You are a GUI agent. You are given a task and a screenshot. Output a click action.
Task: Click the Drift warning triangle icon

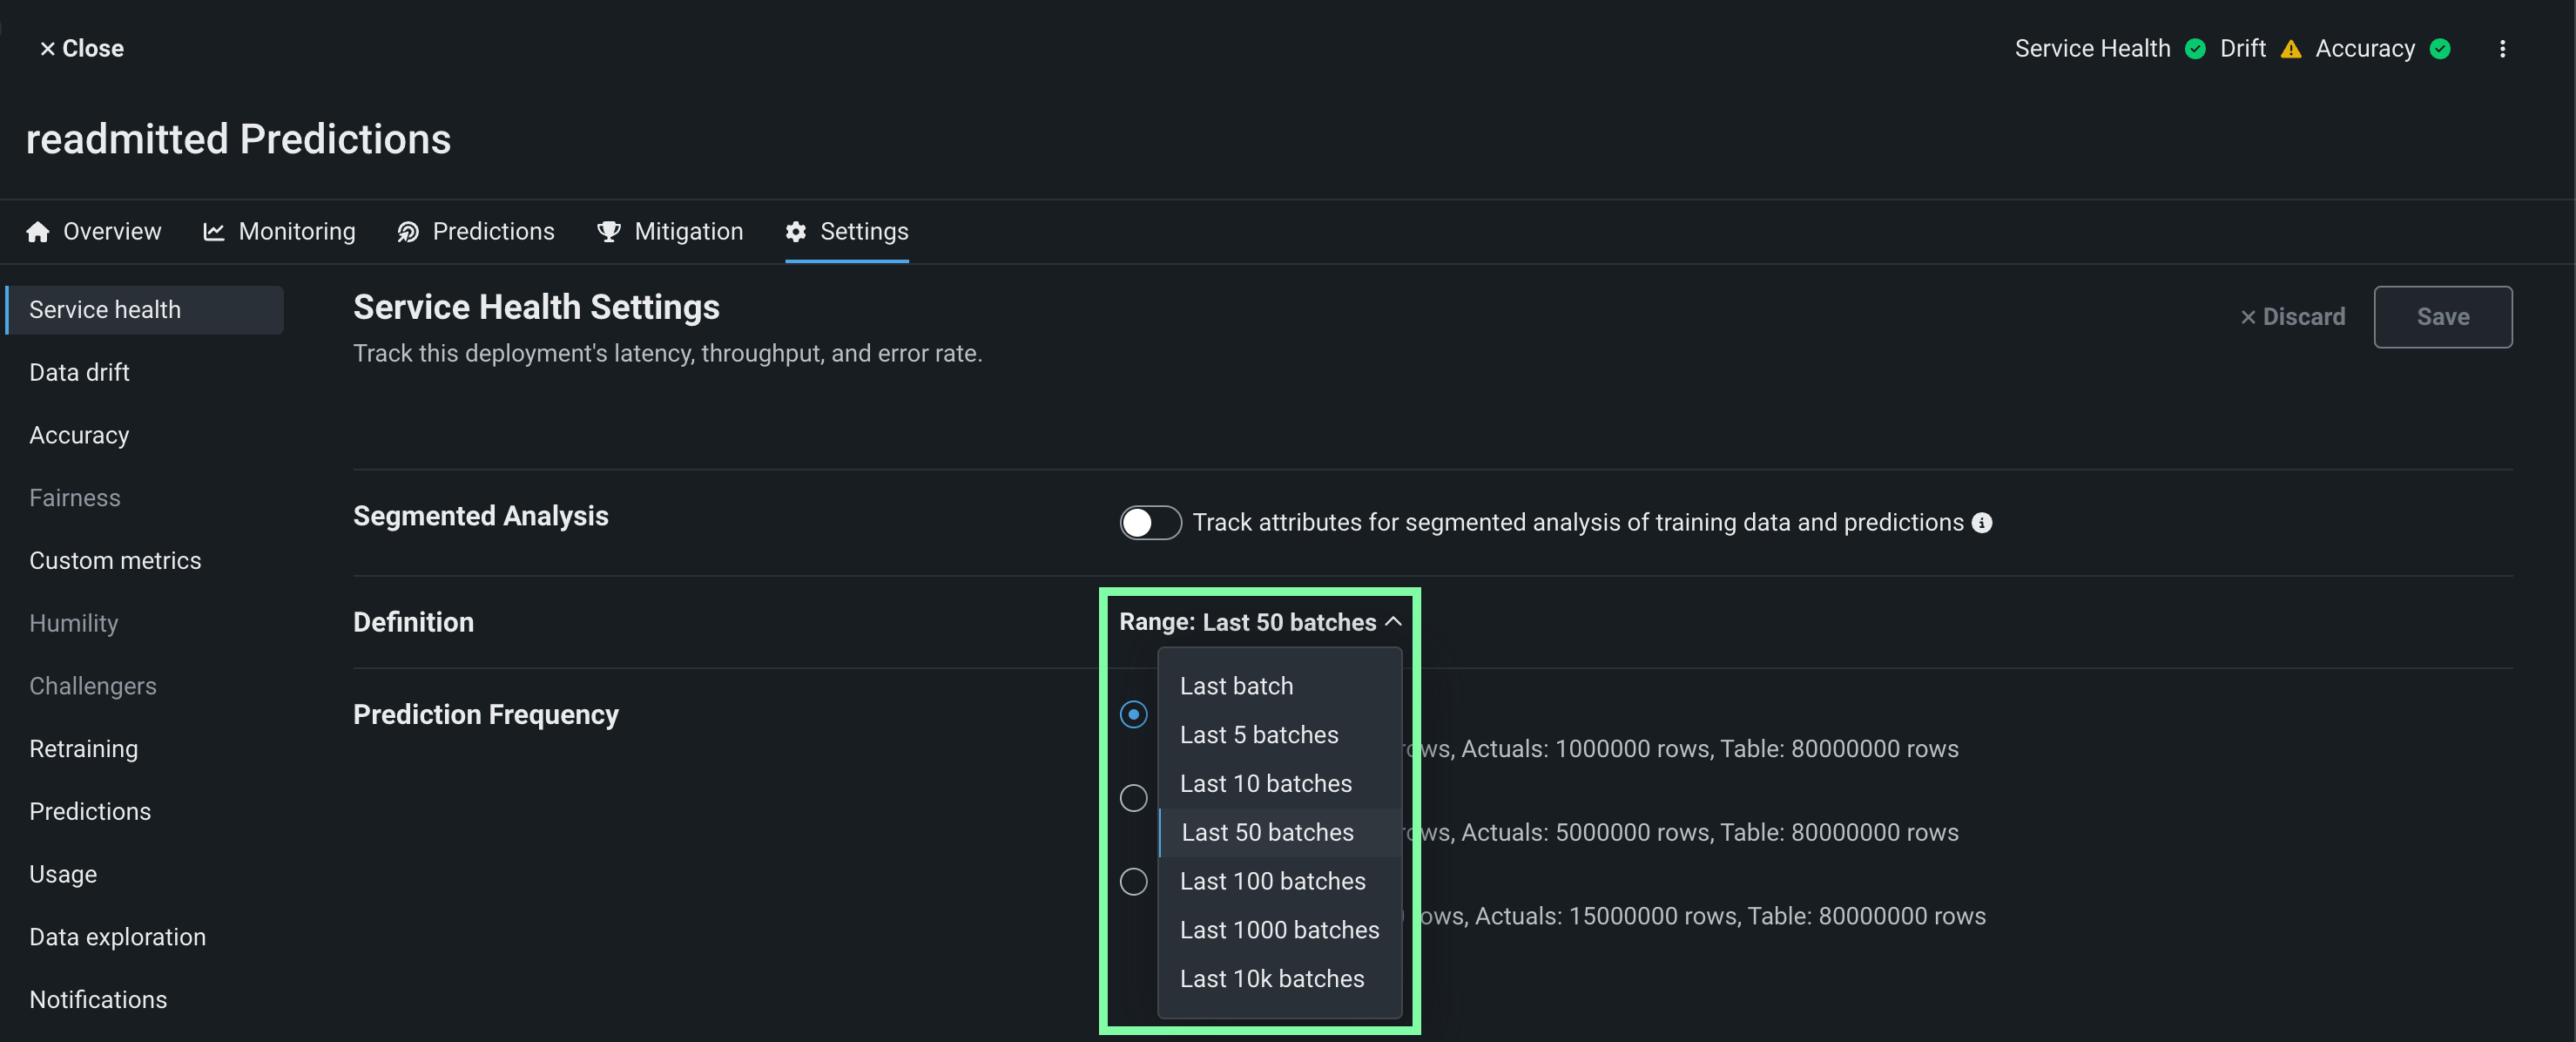(x=2290, y=49)
